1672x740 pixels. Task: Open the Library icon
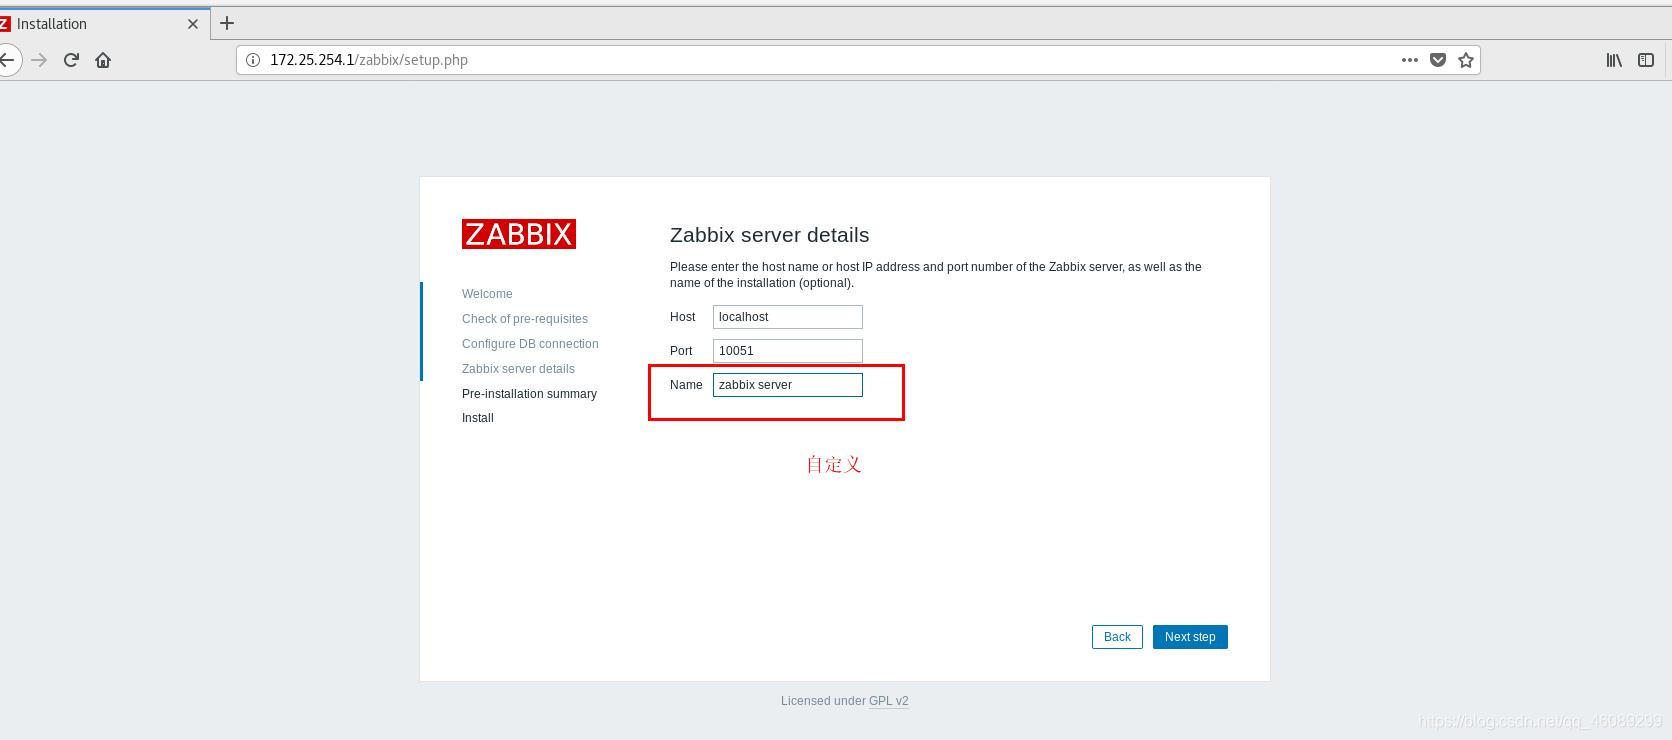pos(1614,60)
